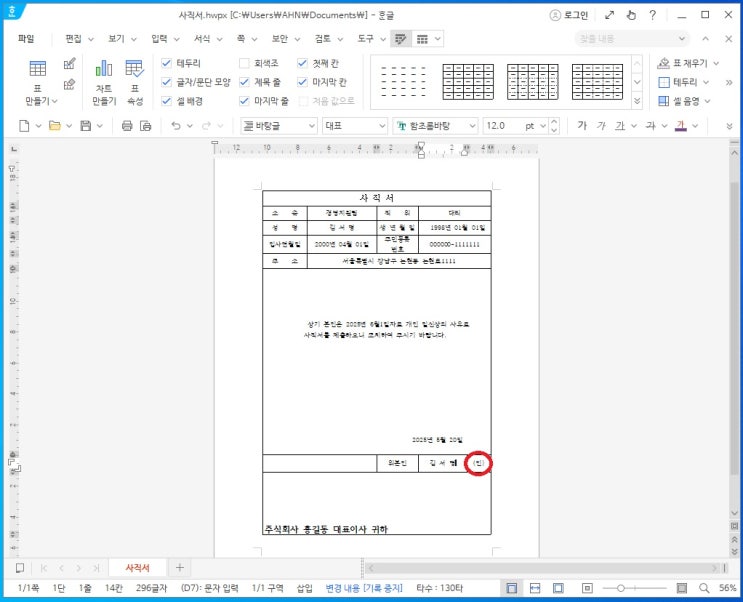The height and width of the screenshot is (602, 743).
Task: Click the 삽입 insert mode indicator
Action: tap(304, 588)
